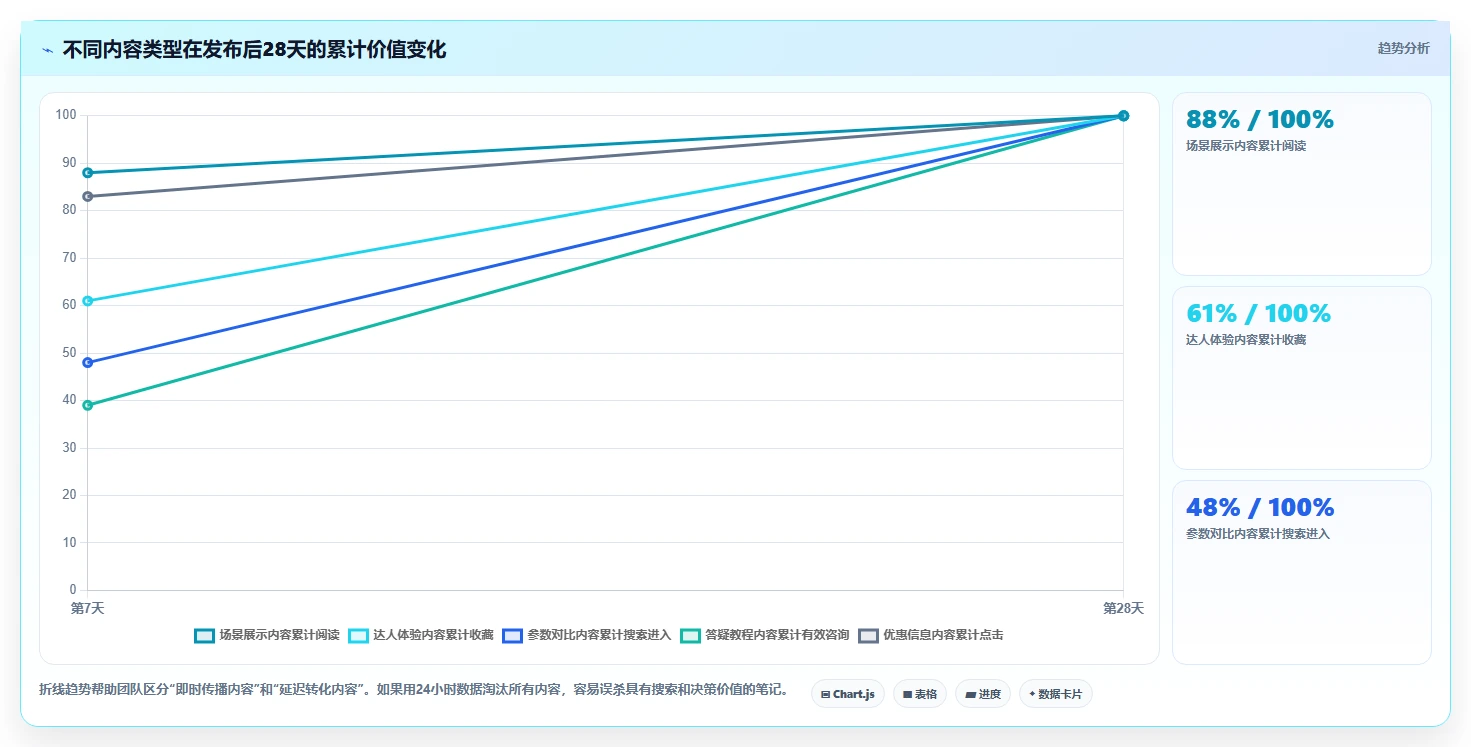The image size is (1471, 747).
Task: Click the 第7天 x-axis label
Action: tap(87, 608)
